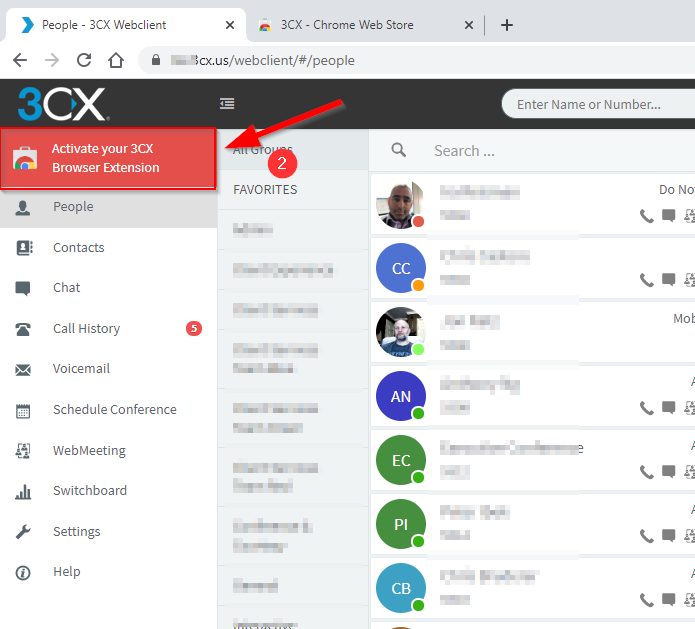Open a new browser tab with plus icon
Screen dimensions: 695x629
[x=507, y=25]
